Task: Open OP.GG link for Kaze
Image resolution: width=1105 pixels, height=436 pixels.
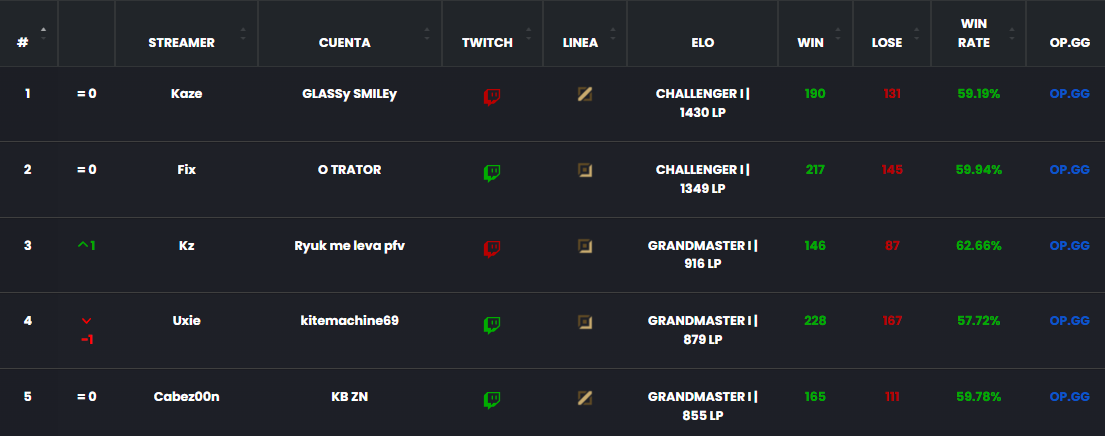Action: coord(1069,94)
